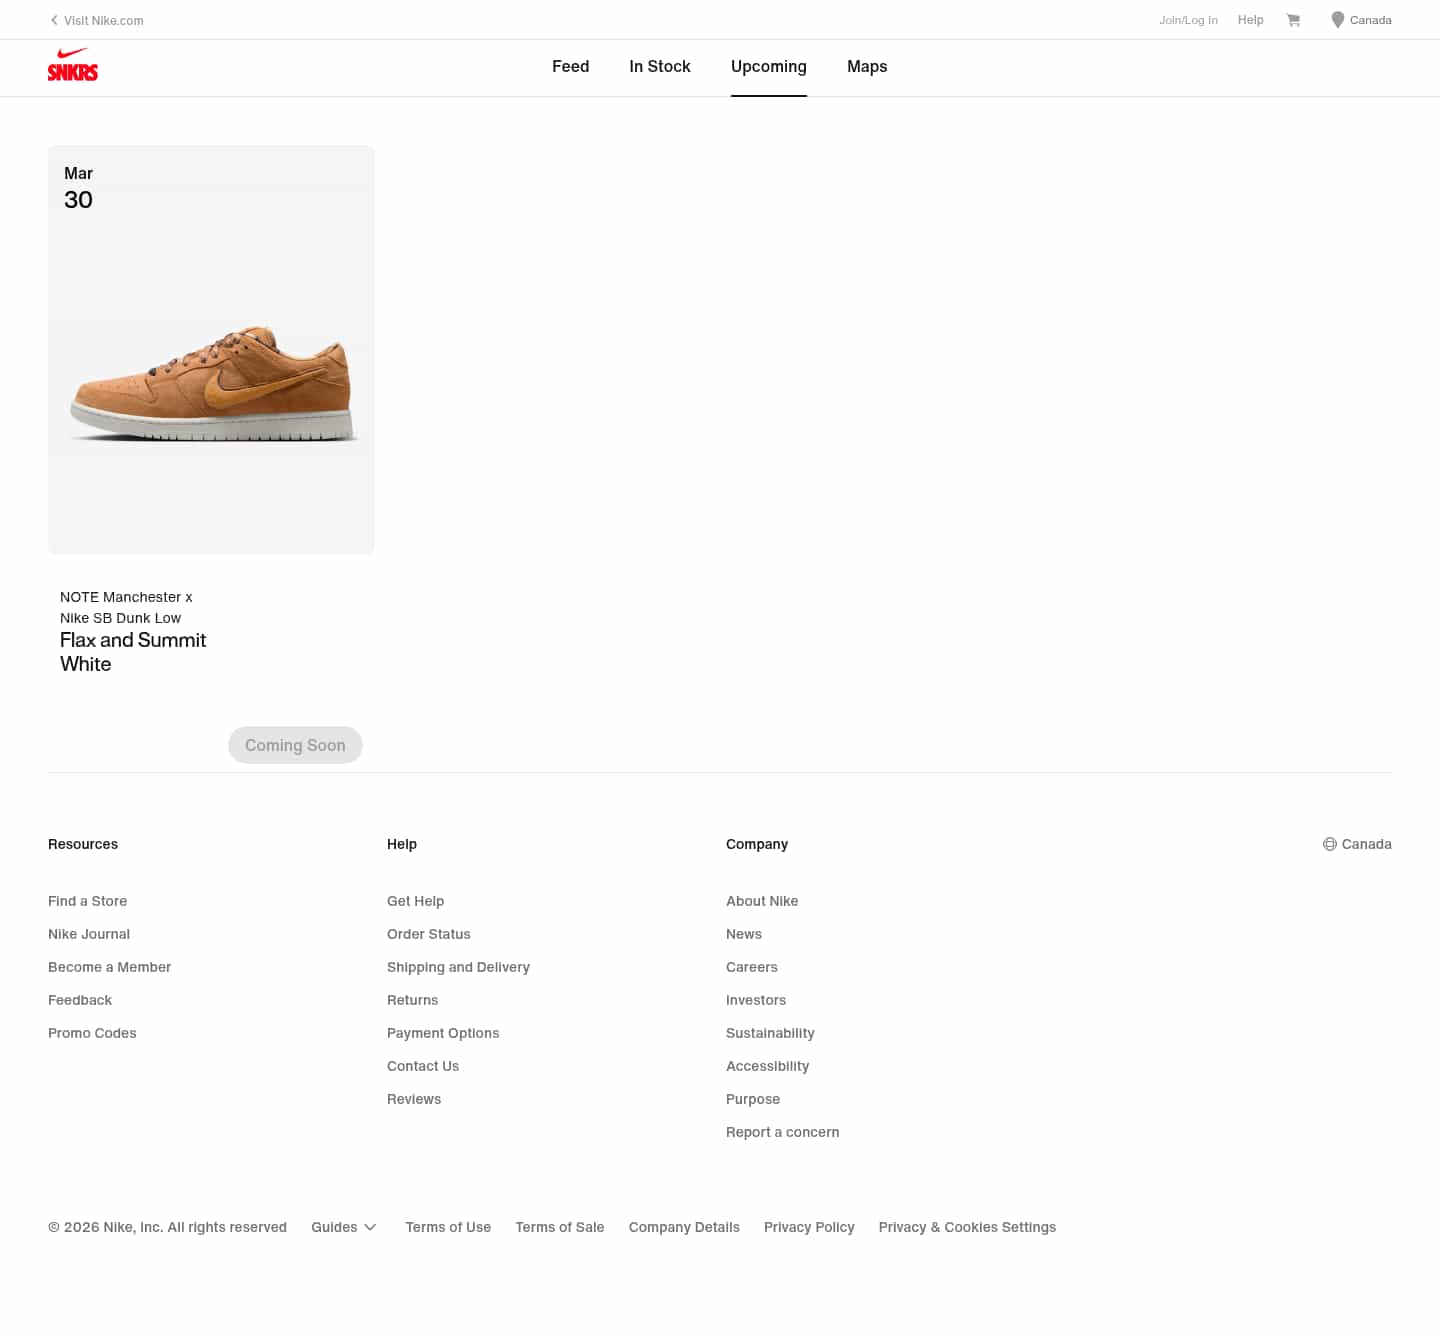Open the Maps tab
1440x1335 pixels.
866,66
